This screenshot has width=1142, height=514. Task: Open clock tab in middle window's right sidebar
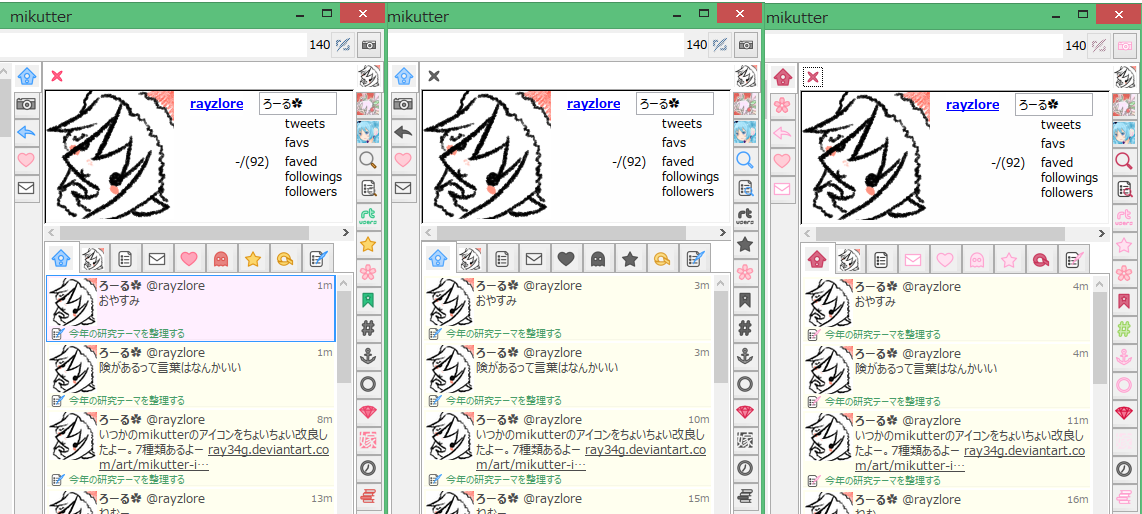point(745,468)
